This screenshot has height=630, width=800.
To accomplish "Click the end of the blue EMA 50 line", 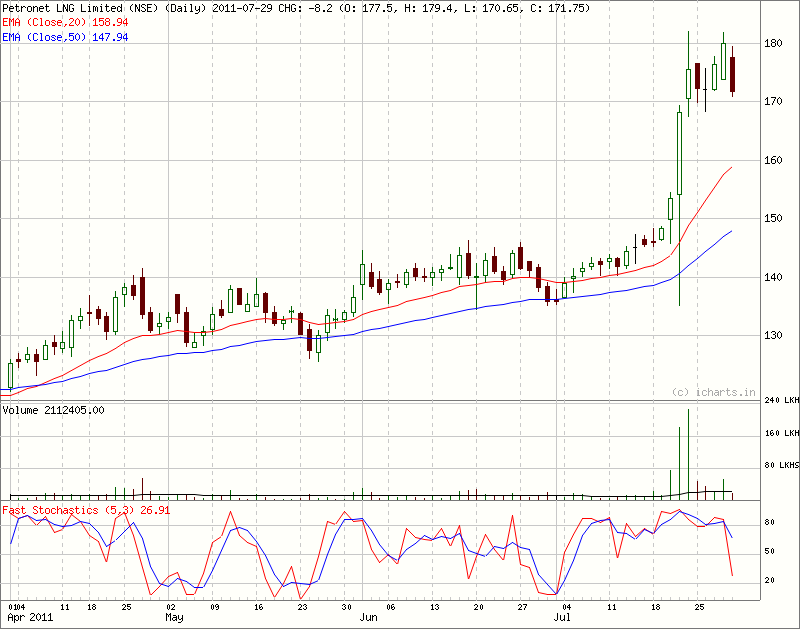I will point(732,231).
